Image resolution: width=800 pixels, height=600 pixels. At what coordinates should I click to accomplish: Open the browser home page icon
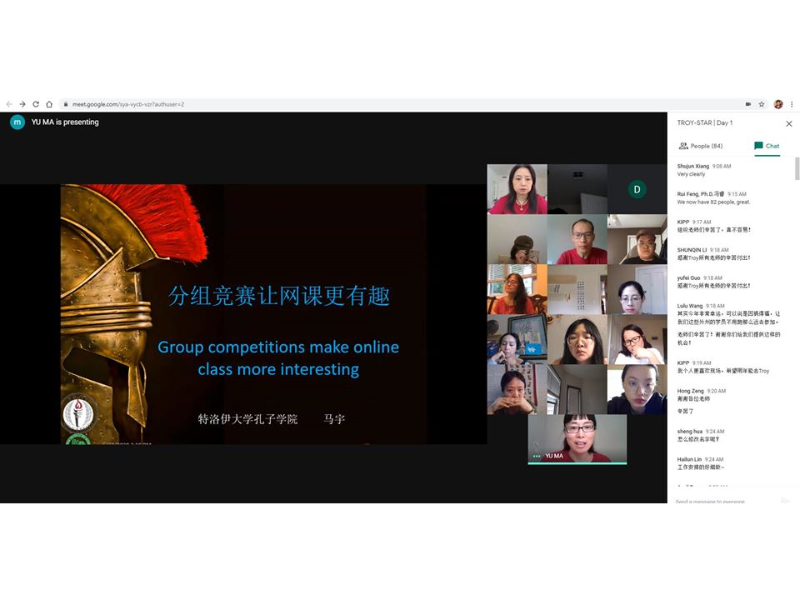(49, 104)
